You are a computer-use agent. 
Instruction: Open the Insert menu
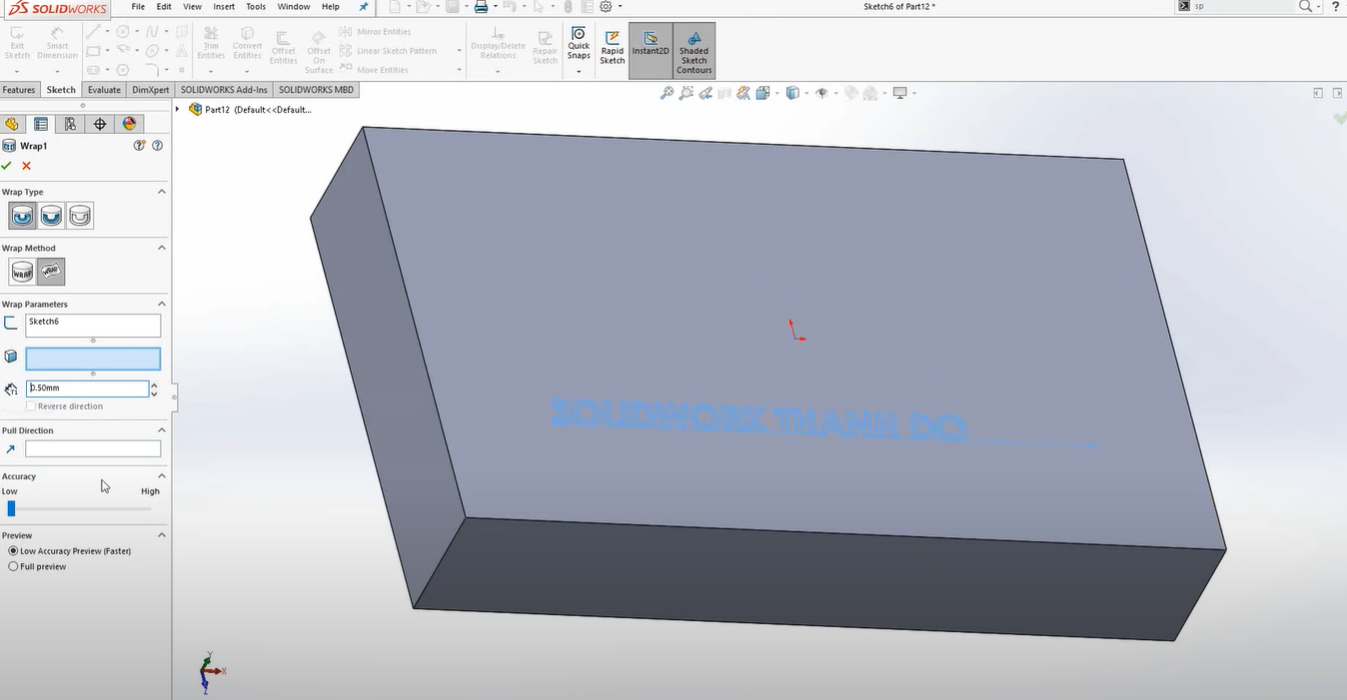tap(224, 7)
